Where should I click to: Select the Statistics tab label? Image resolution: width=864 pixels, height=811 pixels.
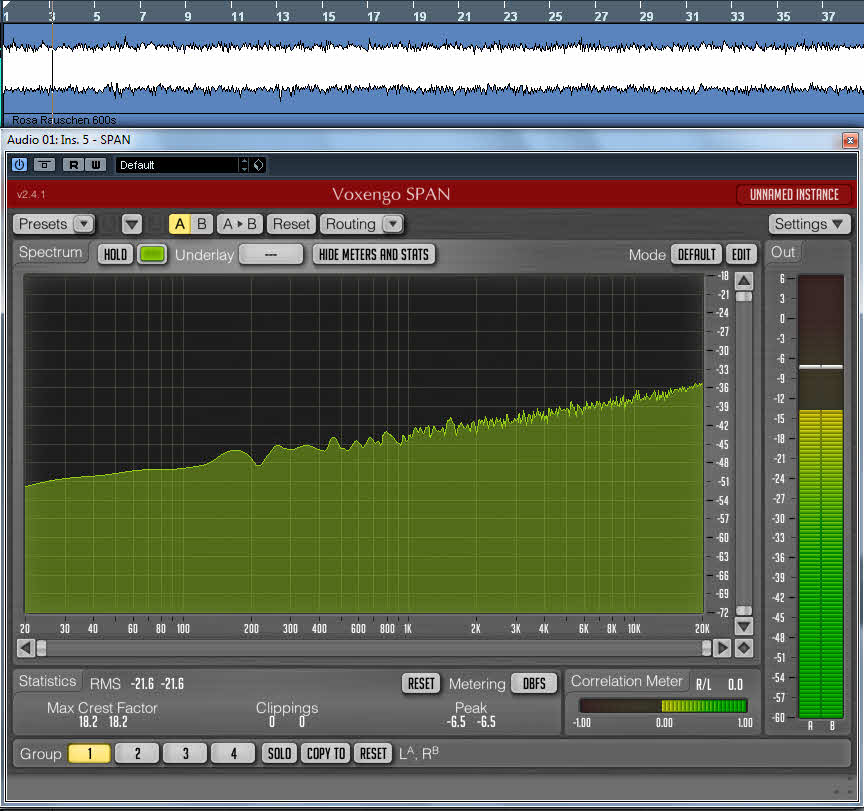click(47, 682)
